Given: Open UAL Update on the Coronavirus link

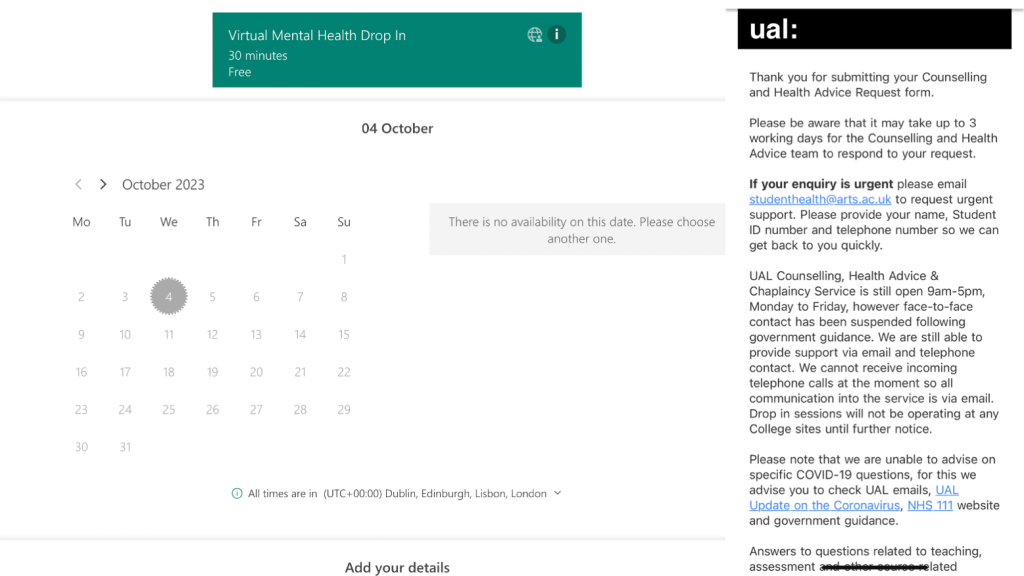Looking at the screenshot, I should 853,498.
